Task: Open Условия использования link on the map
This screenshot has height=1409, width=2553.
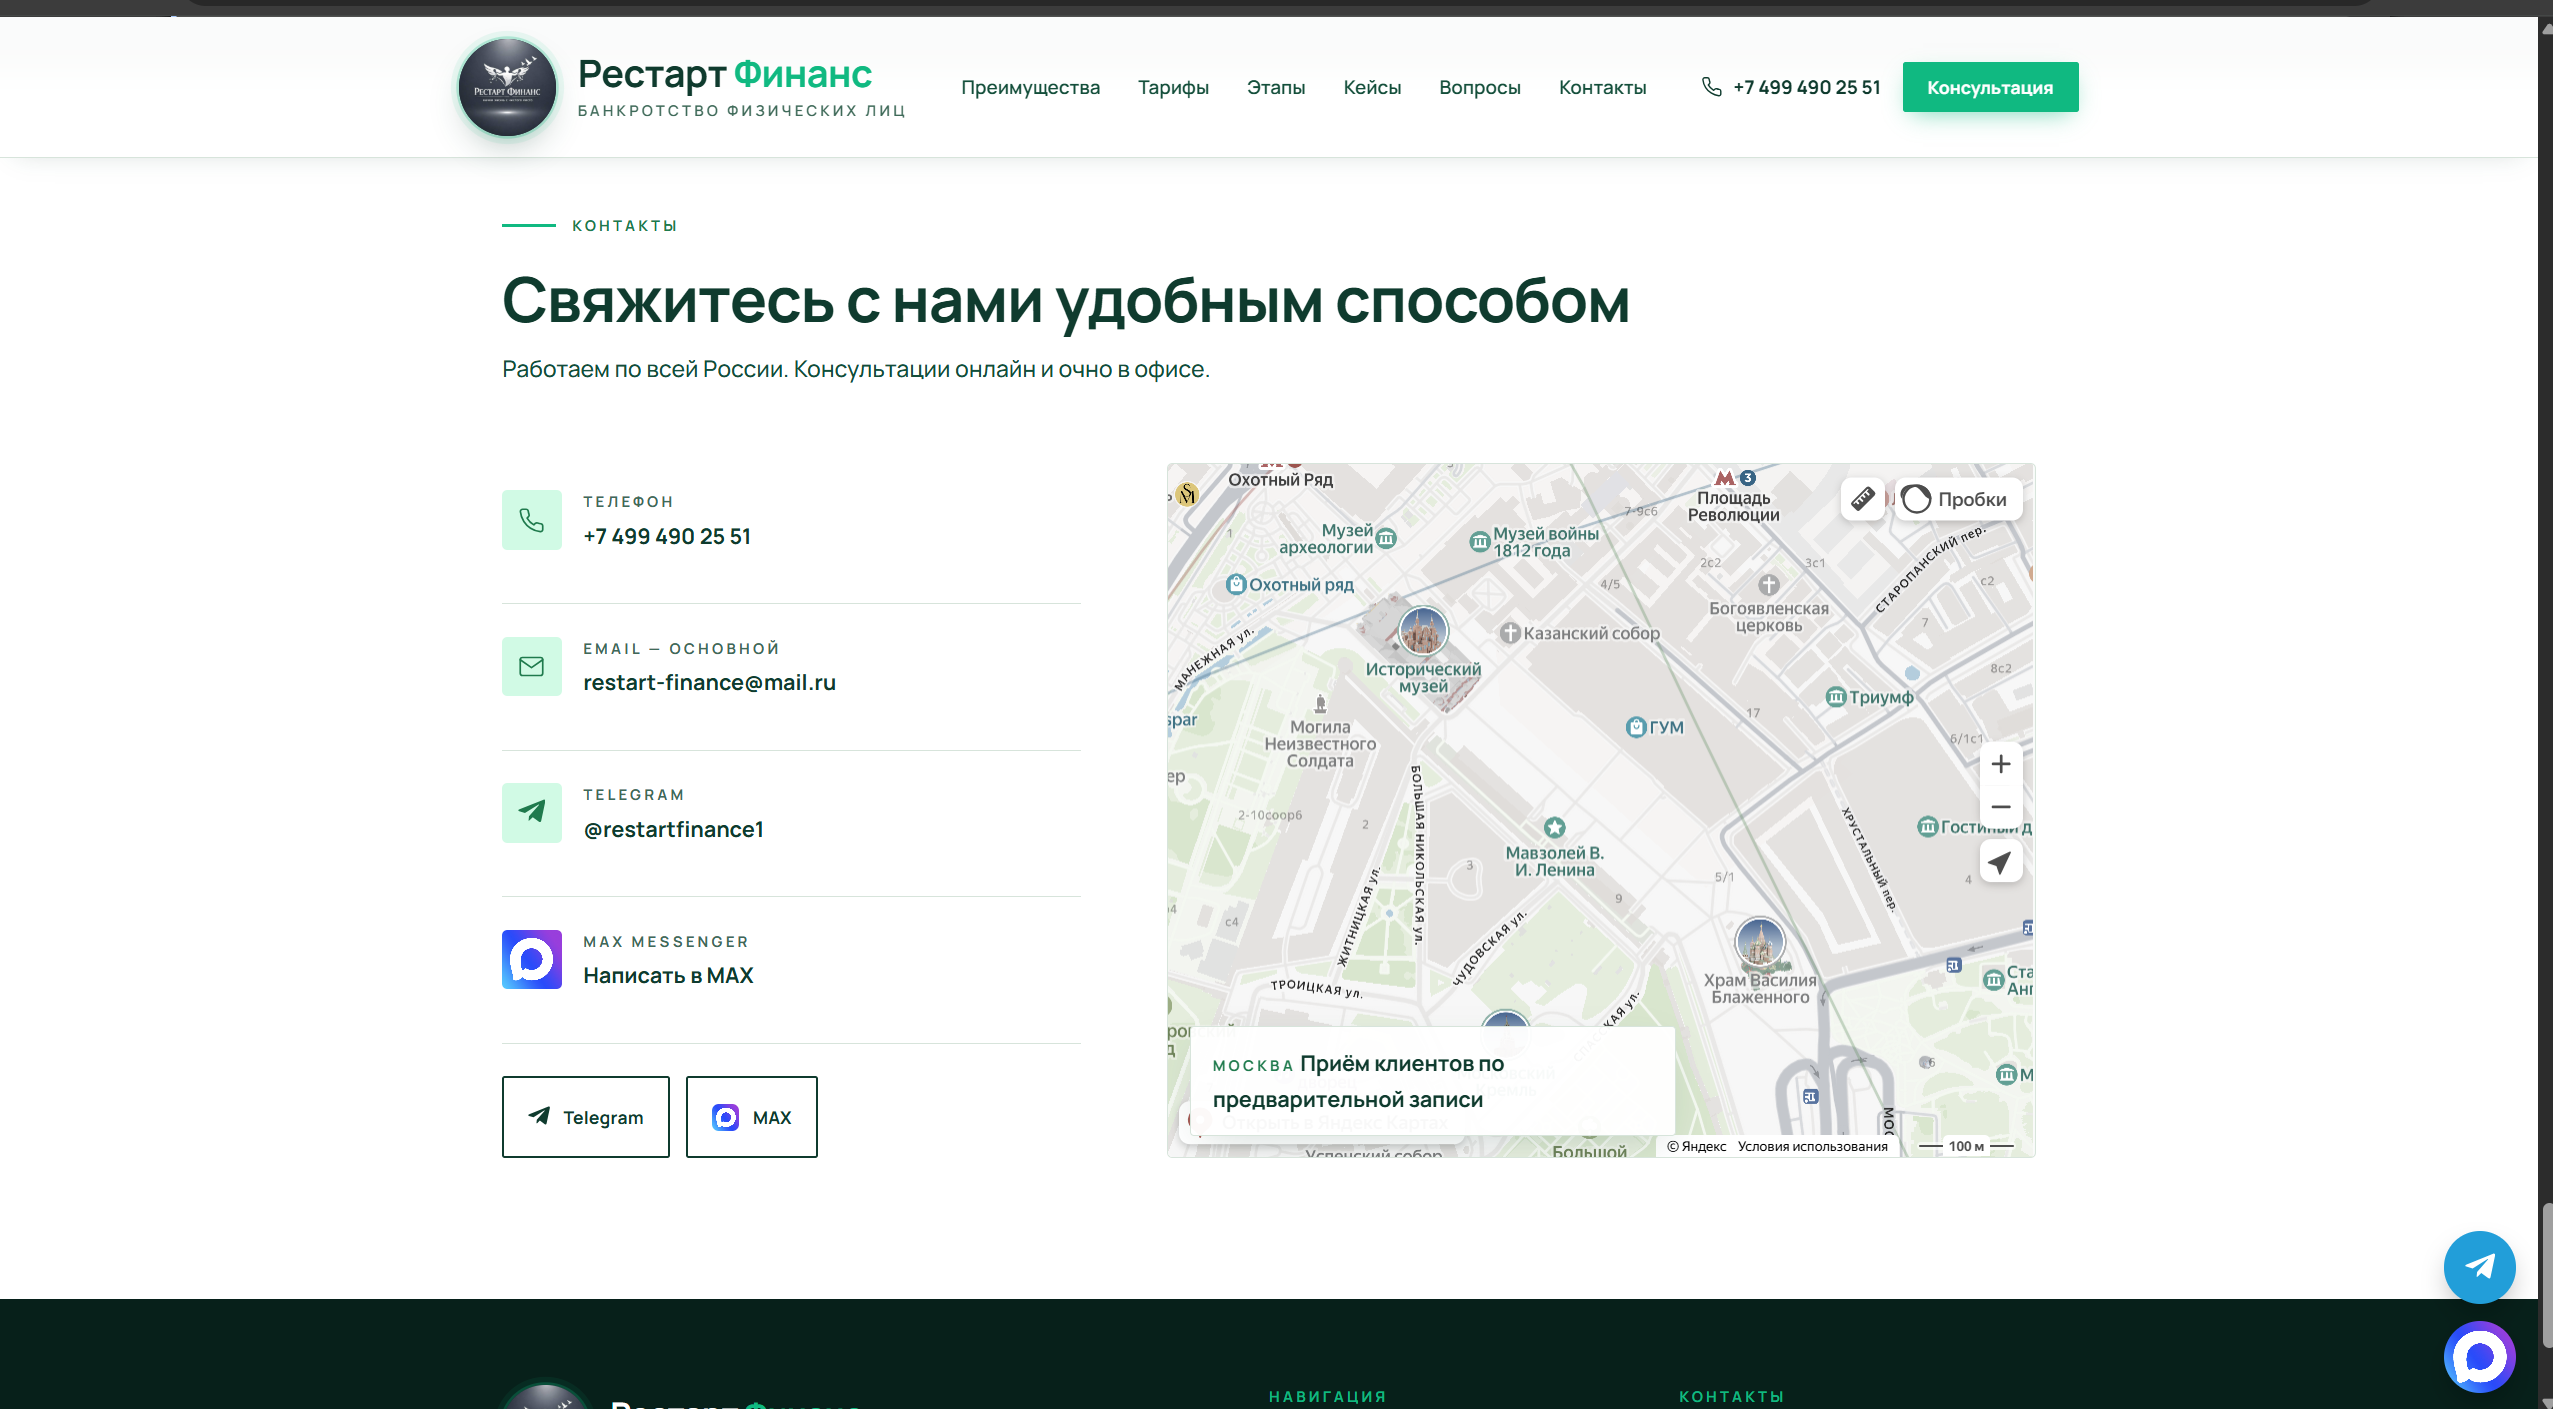Action: [x=1812, y=1146]
